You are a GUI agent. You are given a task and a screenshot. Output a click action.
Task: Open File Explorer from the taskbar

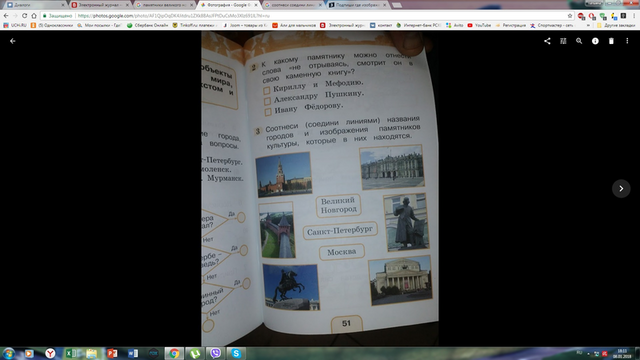91,353
